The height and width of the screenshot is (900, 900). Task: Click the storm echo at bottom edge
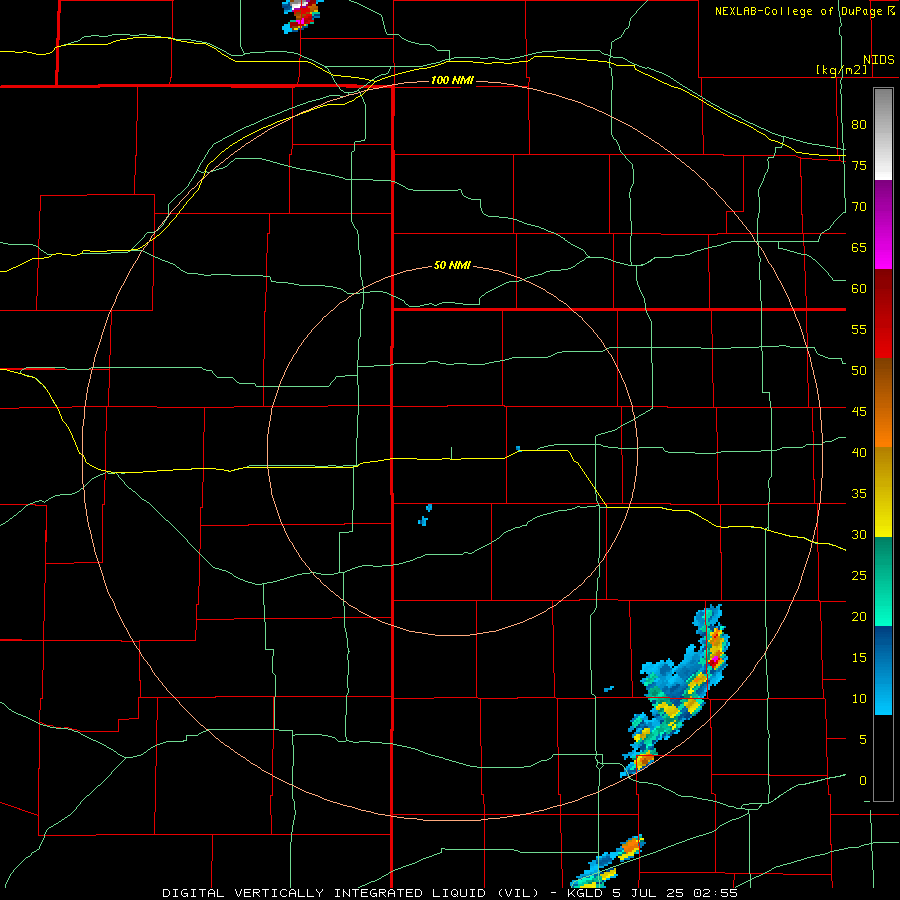[x=608, y=862]
